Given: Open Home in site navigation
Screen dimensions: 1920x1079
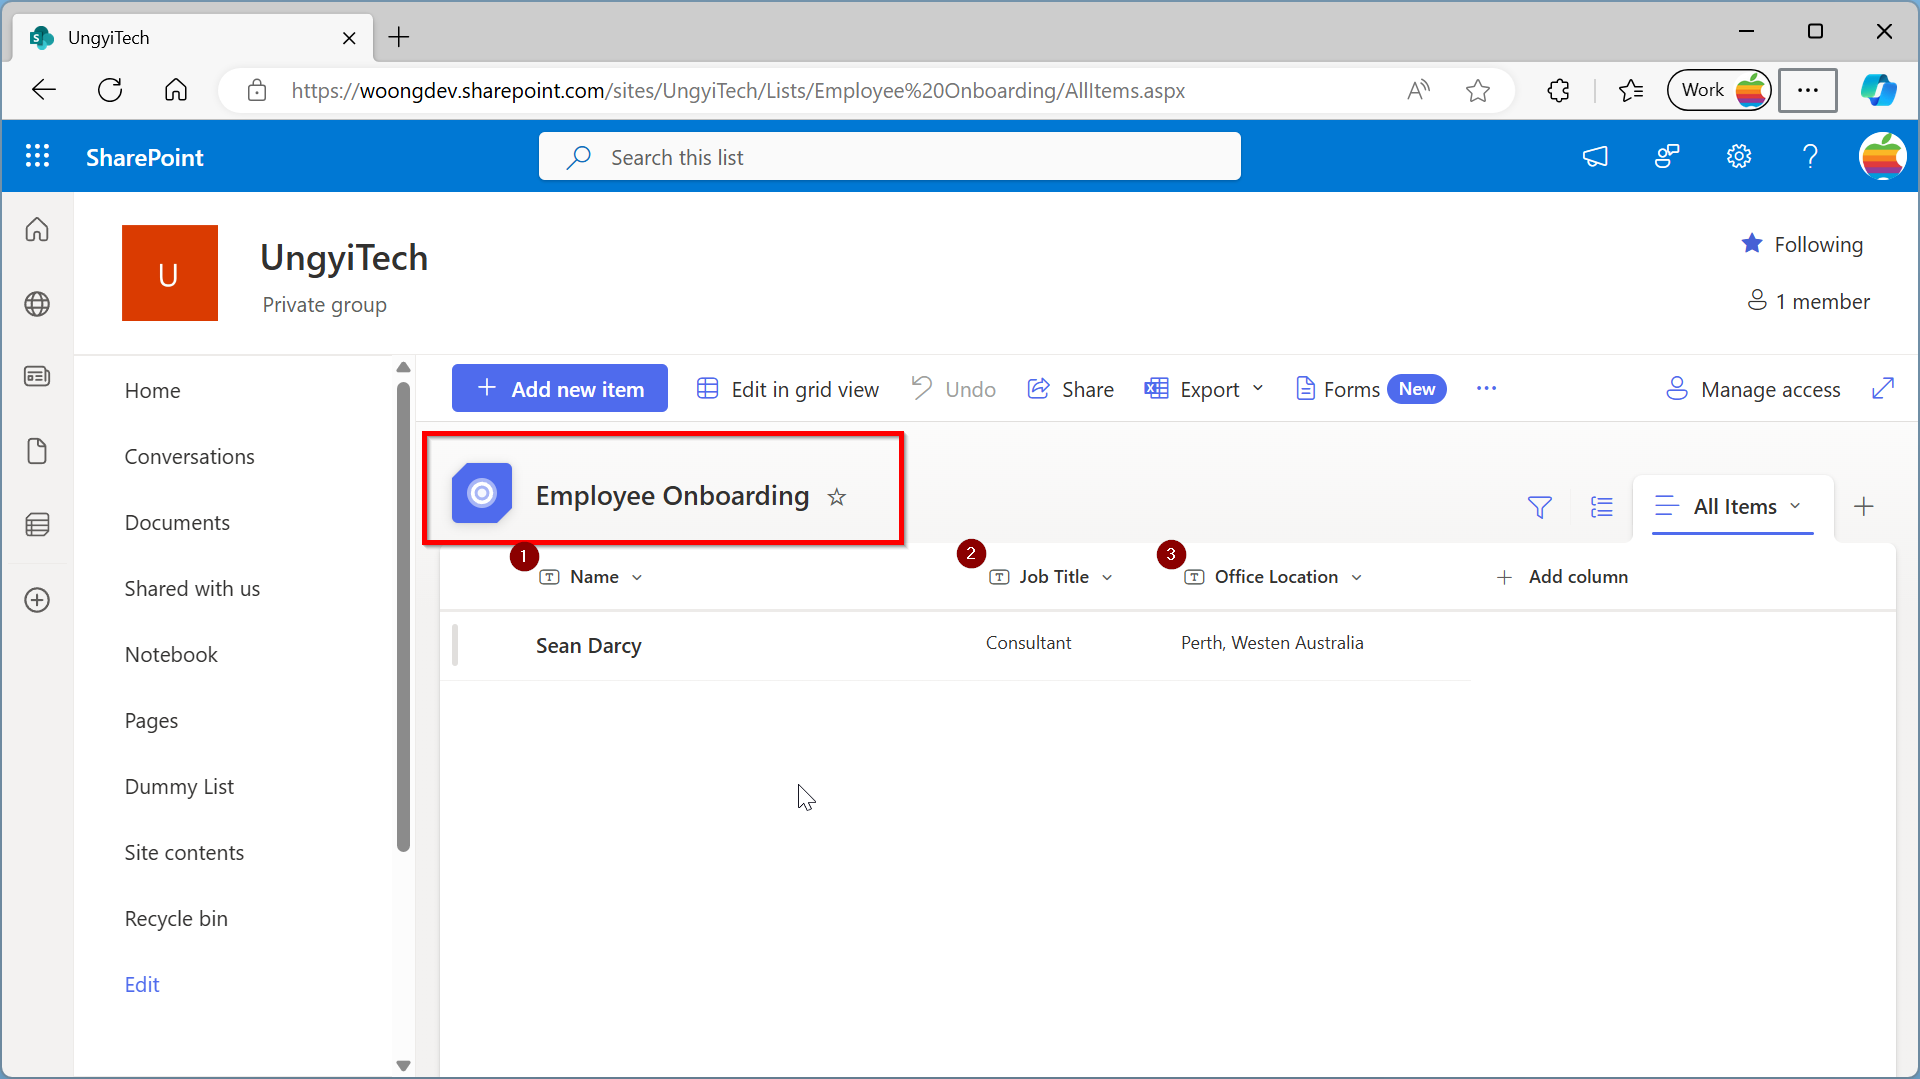Looking at the screenshot, I should tap(153, 391).
